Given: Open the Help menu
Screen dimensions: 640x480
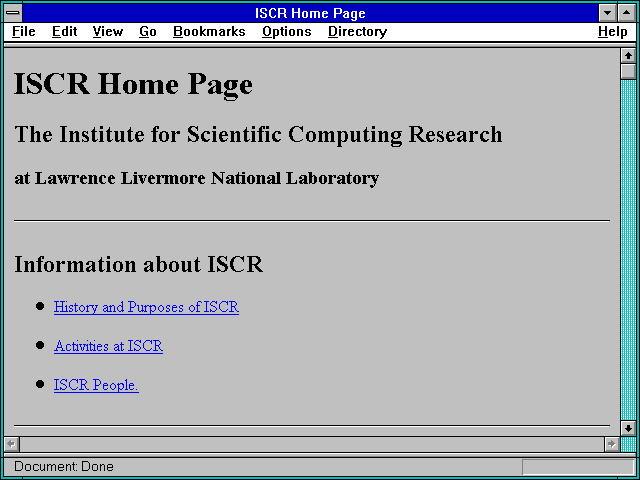Looking at the screenshot, I should click(x=613, y=32).
